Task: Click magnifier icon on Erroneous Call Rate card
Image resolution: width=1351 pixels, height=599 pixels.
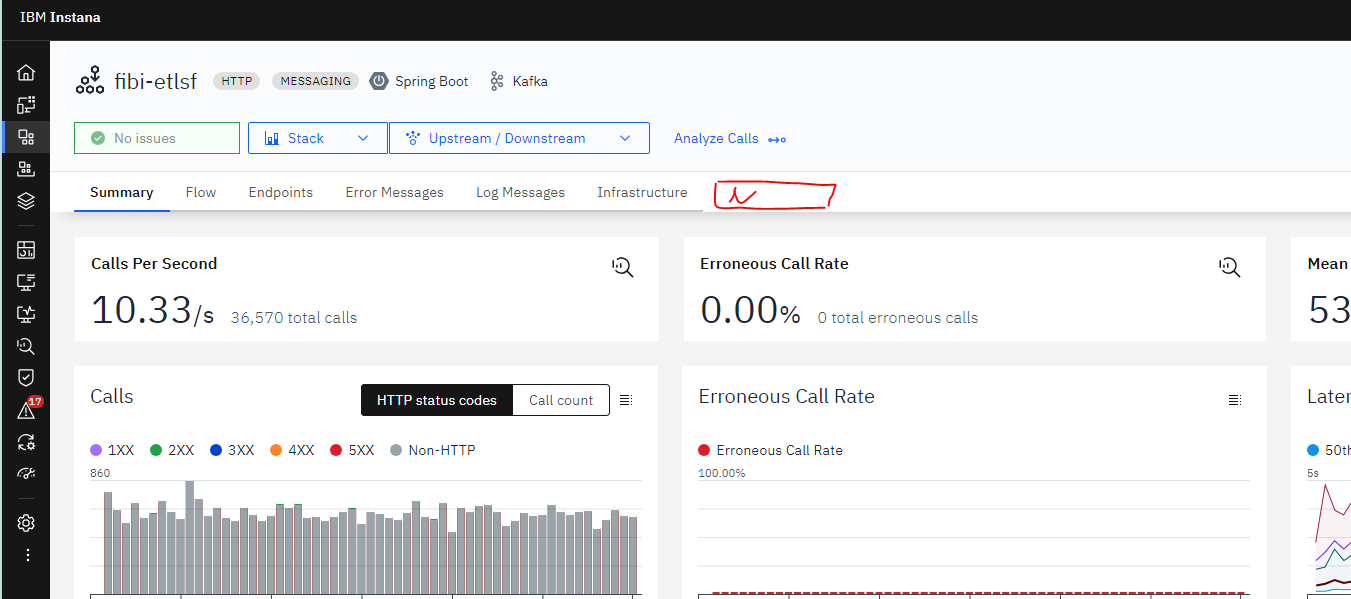Action: [1229, 266]
